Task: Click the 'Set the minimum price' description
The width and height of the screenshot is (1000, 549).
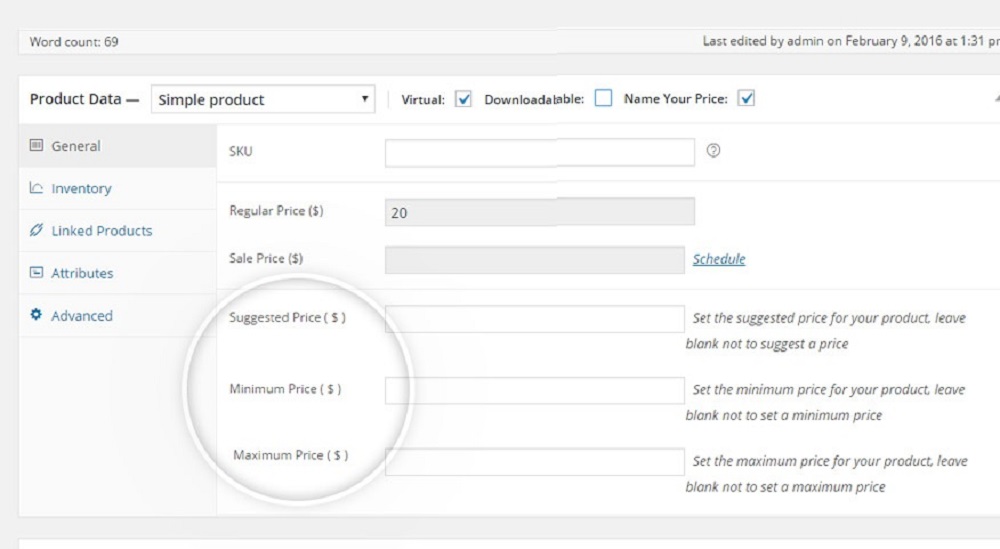Action: 825,402
